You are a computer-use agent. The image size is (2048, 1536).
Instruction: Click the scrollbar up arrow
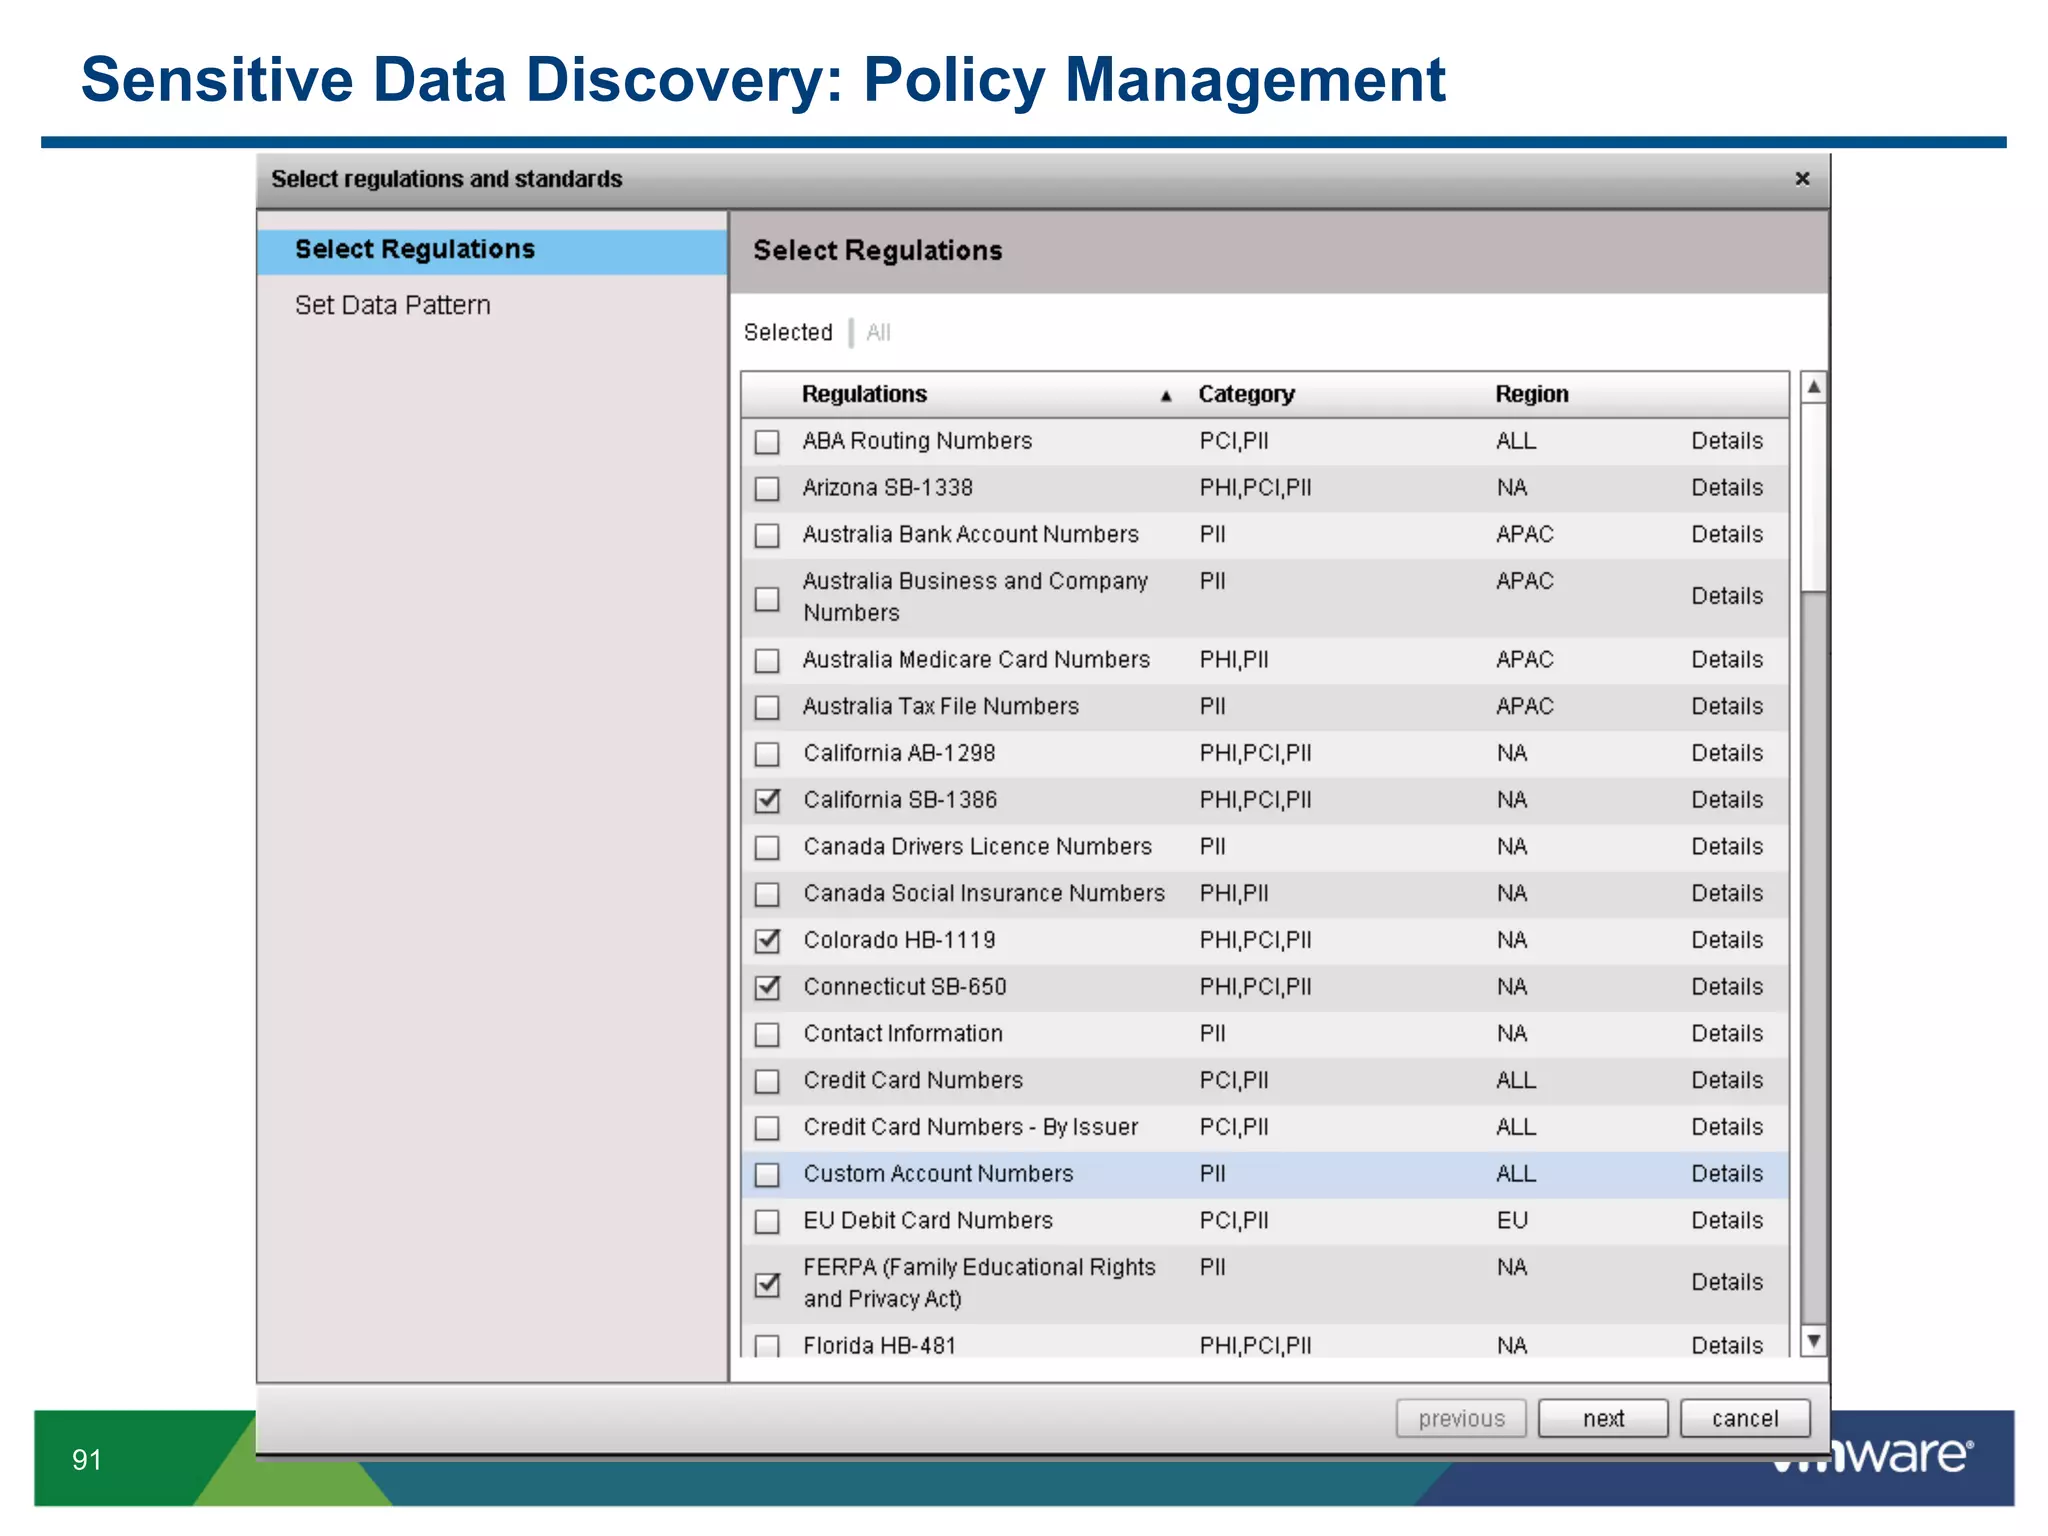pos(1814,387)
